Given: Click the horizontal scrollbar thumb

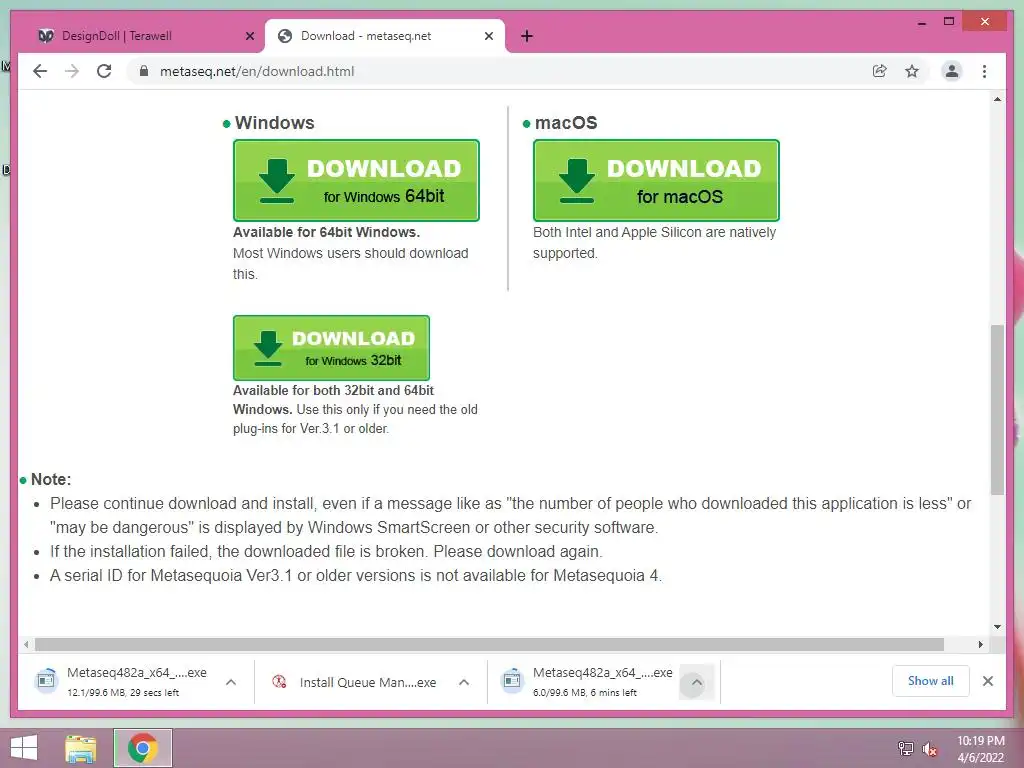Looking at the screenshot, I should [489, 645].
